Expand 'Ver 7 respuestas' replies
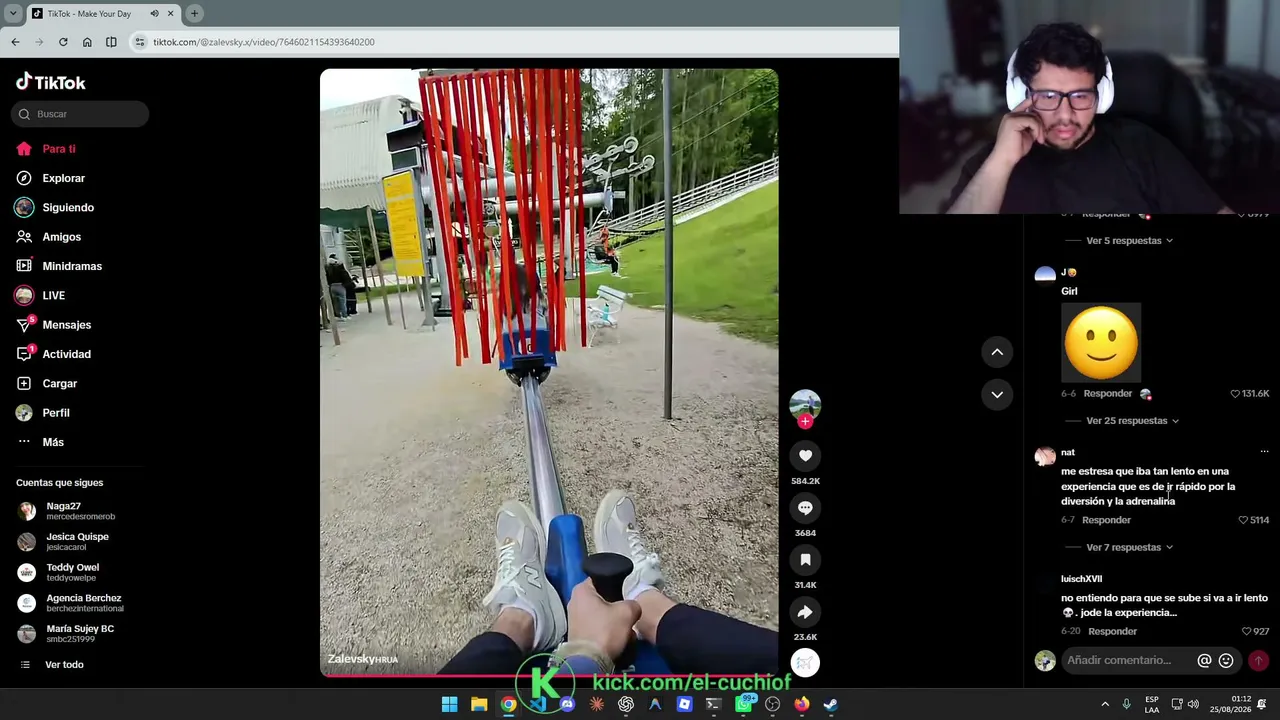Viewport: 1280px width, 720px height. 1129,548
